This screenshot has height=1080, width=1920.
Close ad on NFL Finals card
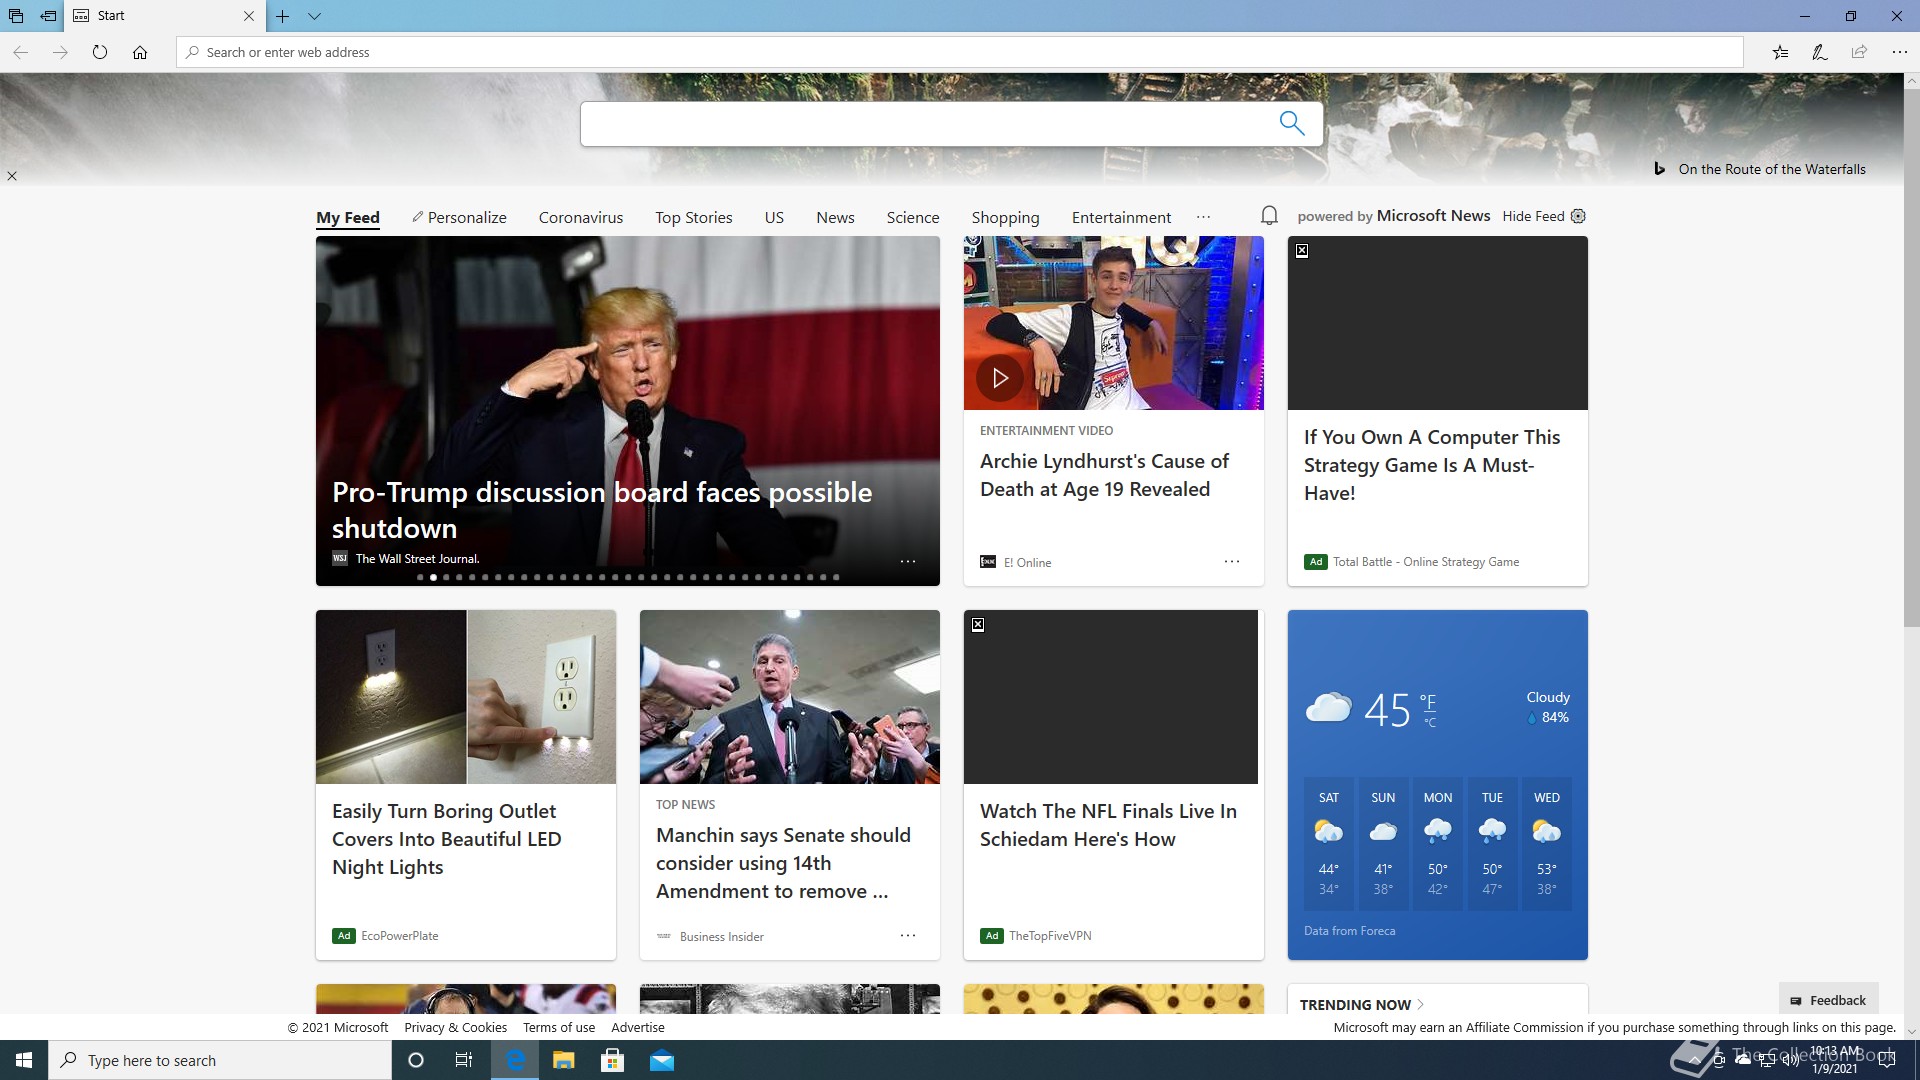(978, 625)
